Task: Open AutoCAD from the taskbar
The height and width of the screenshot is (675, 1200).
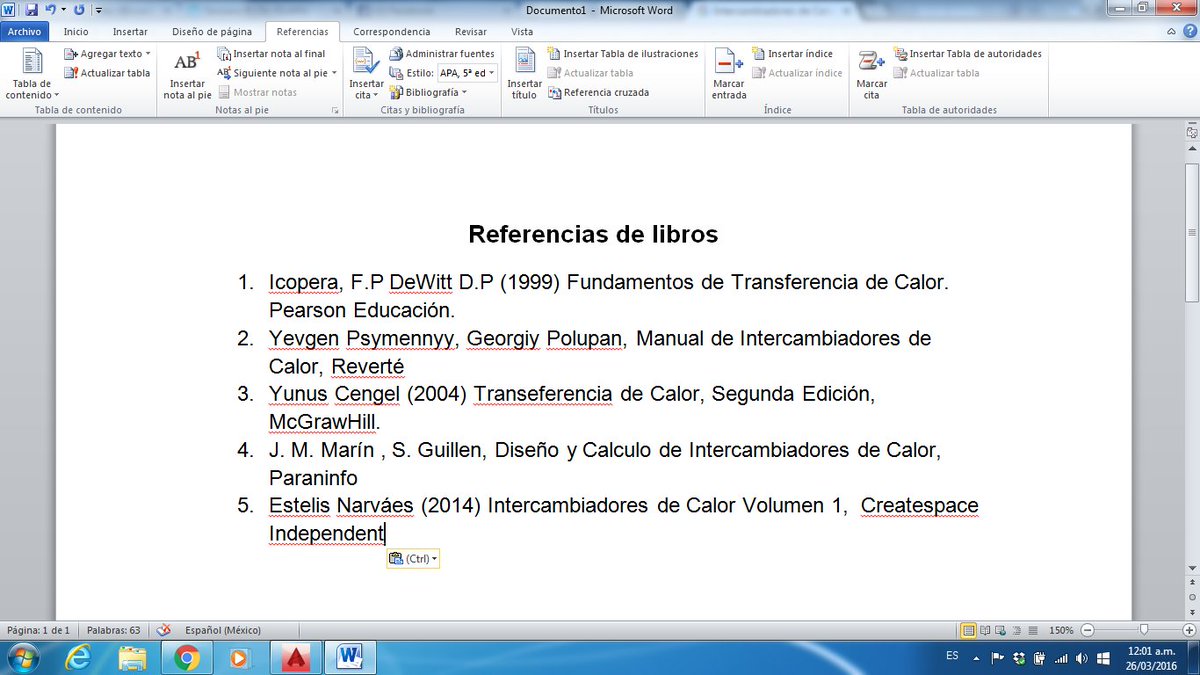Action: (294, 657)
